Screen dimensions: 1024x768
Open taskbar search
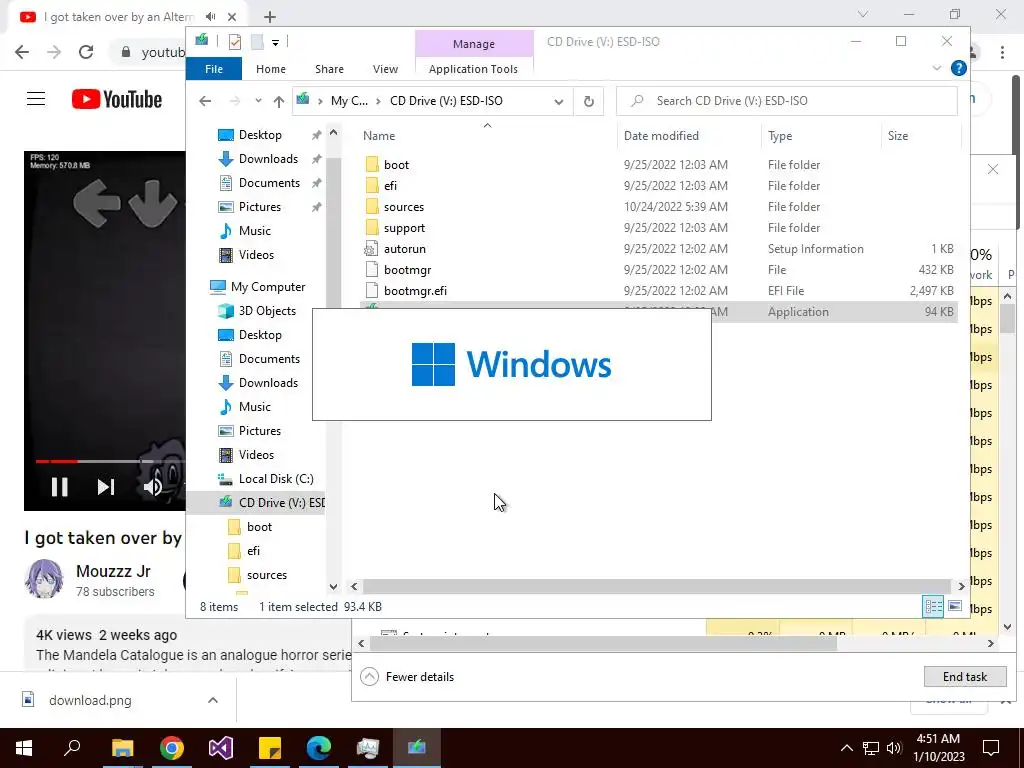click(72, 748)
